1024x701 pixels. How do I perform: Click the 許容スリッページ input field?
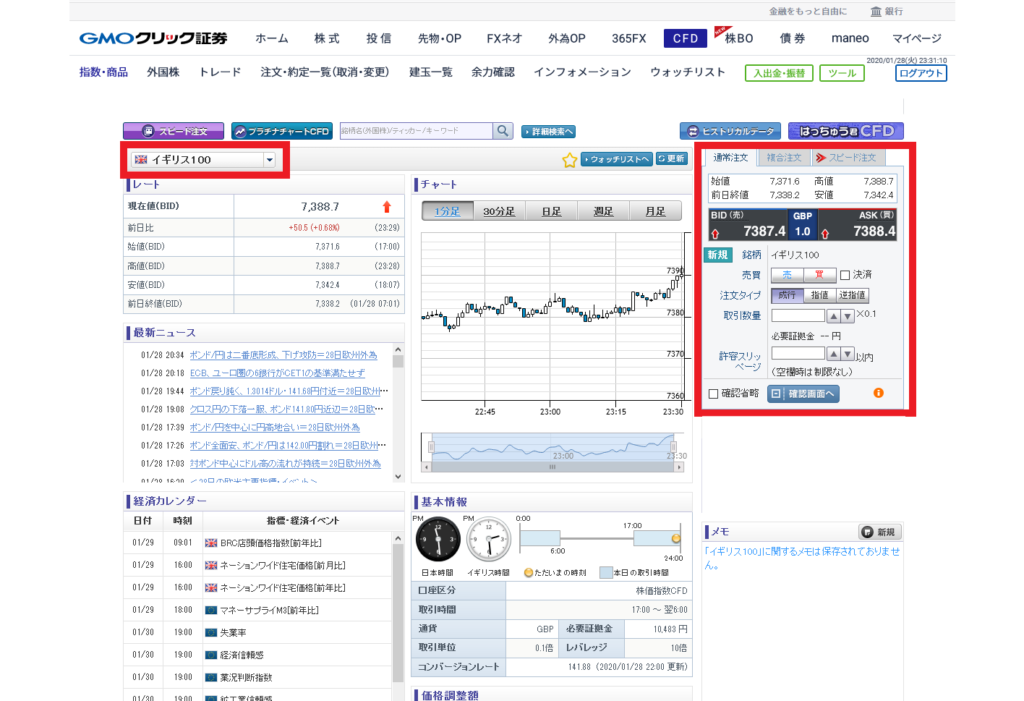(x=798, y=353)
